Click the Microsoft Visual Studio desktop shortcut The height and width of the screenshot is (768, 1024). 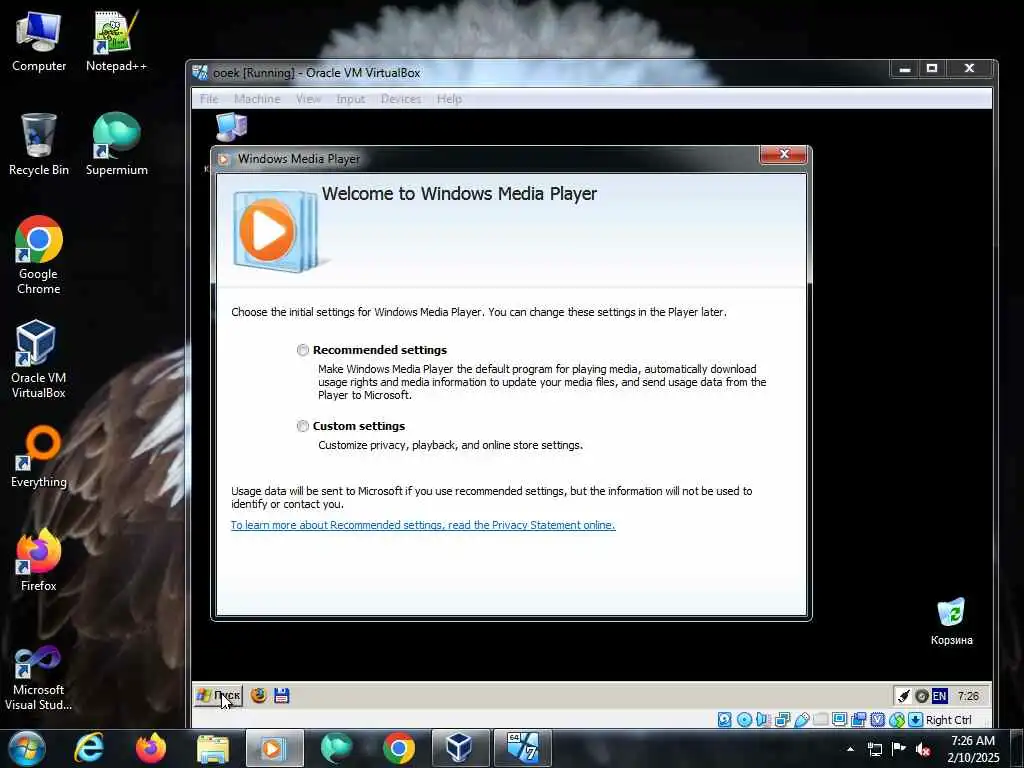(39, 679)
